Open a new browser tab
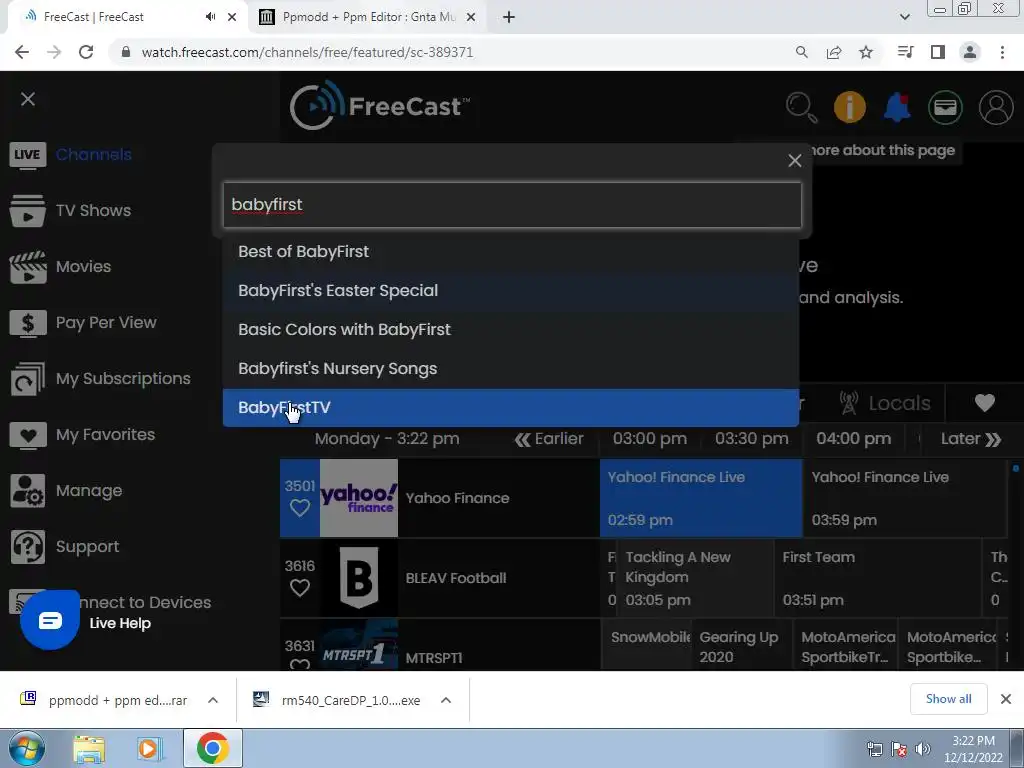The height and width of the screenshot is (768, 1024). [x=509, y=17]
